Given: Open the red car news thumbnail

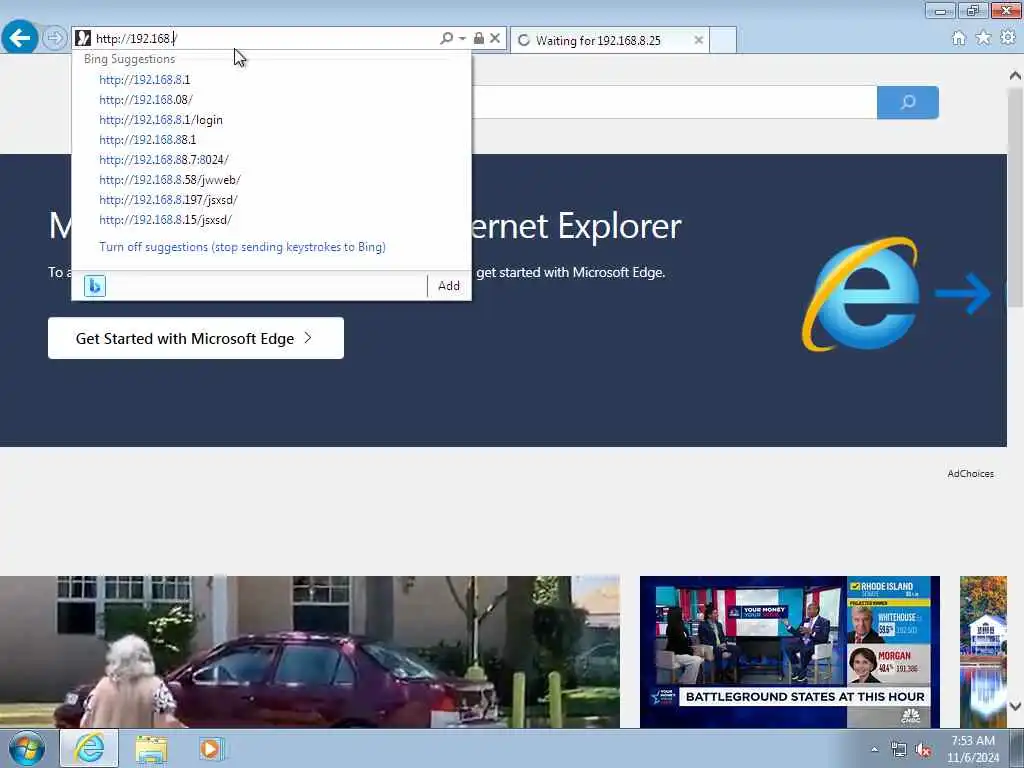Looking at the screenshot, I should click(x=310, y=652).
